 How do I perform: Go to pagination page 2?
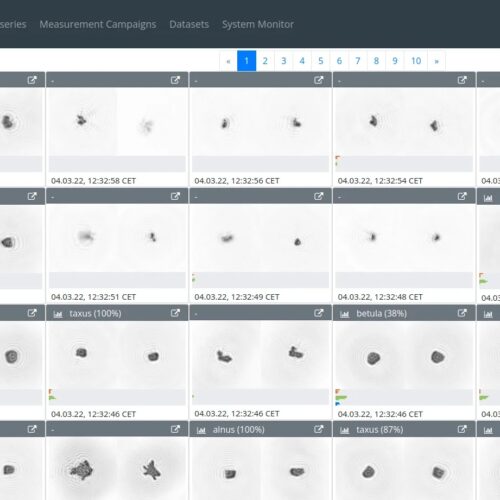(x=265, y=61)
